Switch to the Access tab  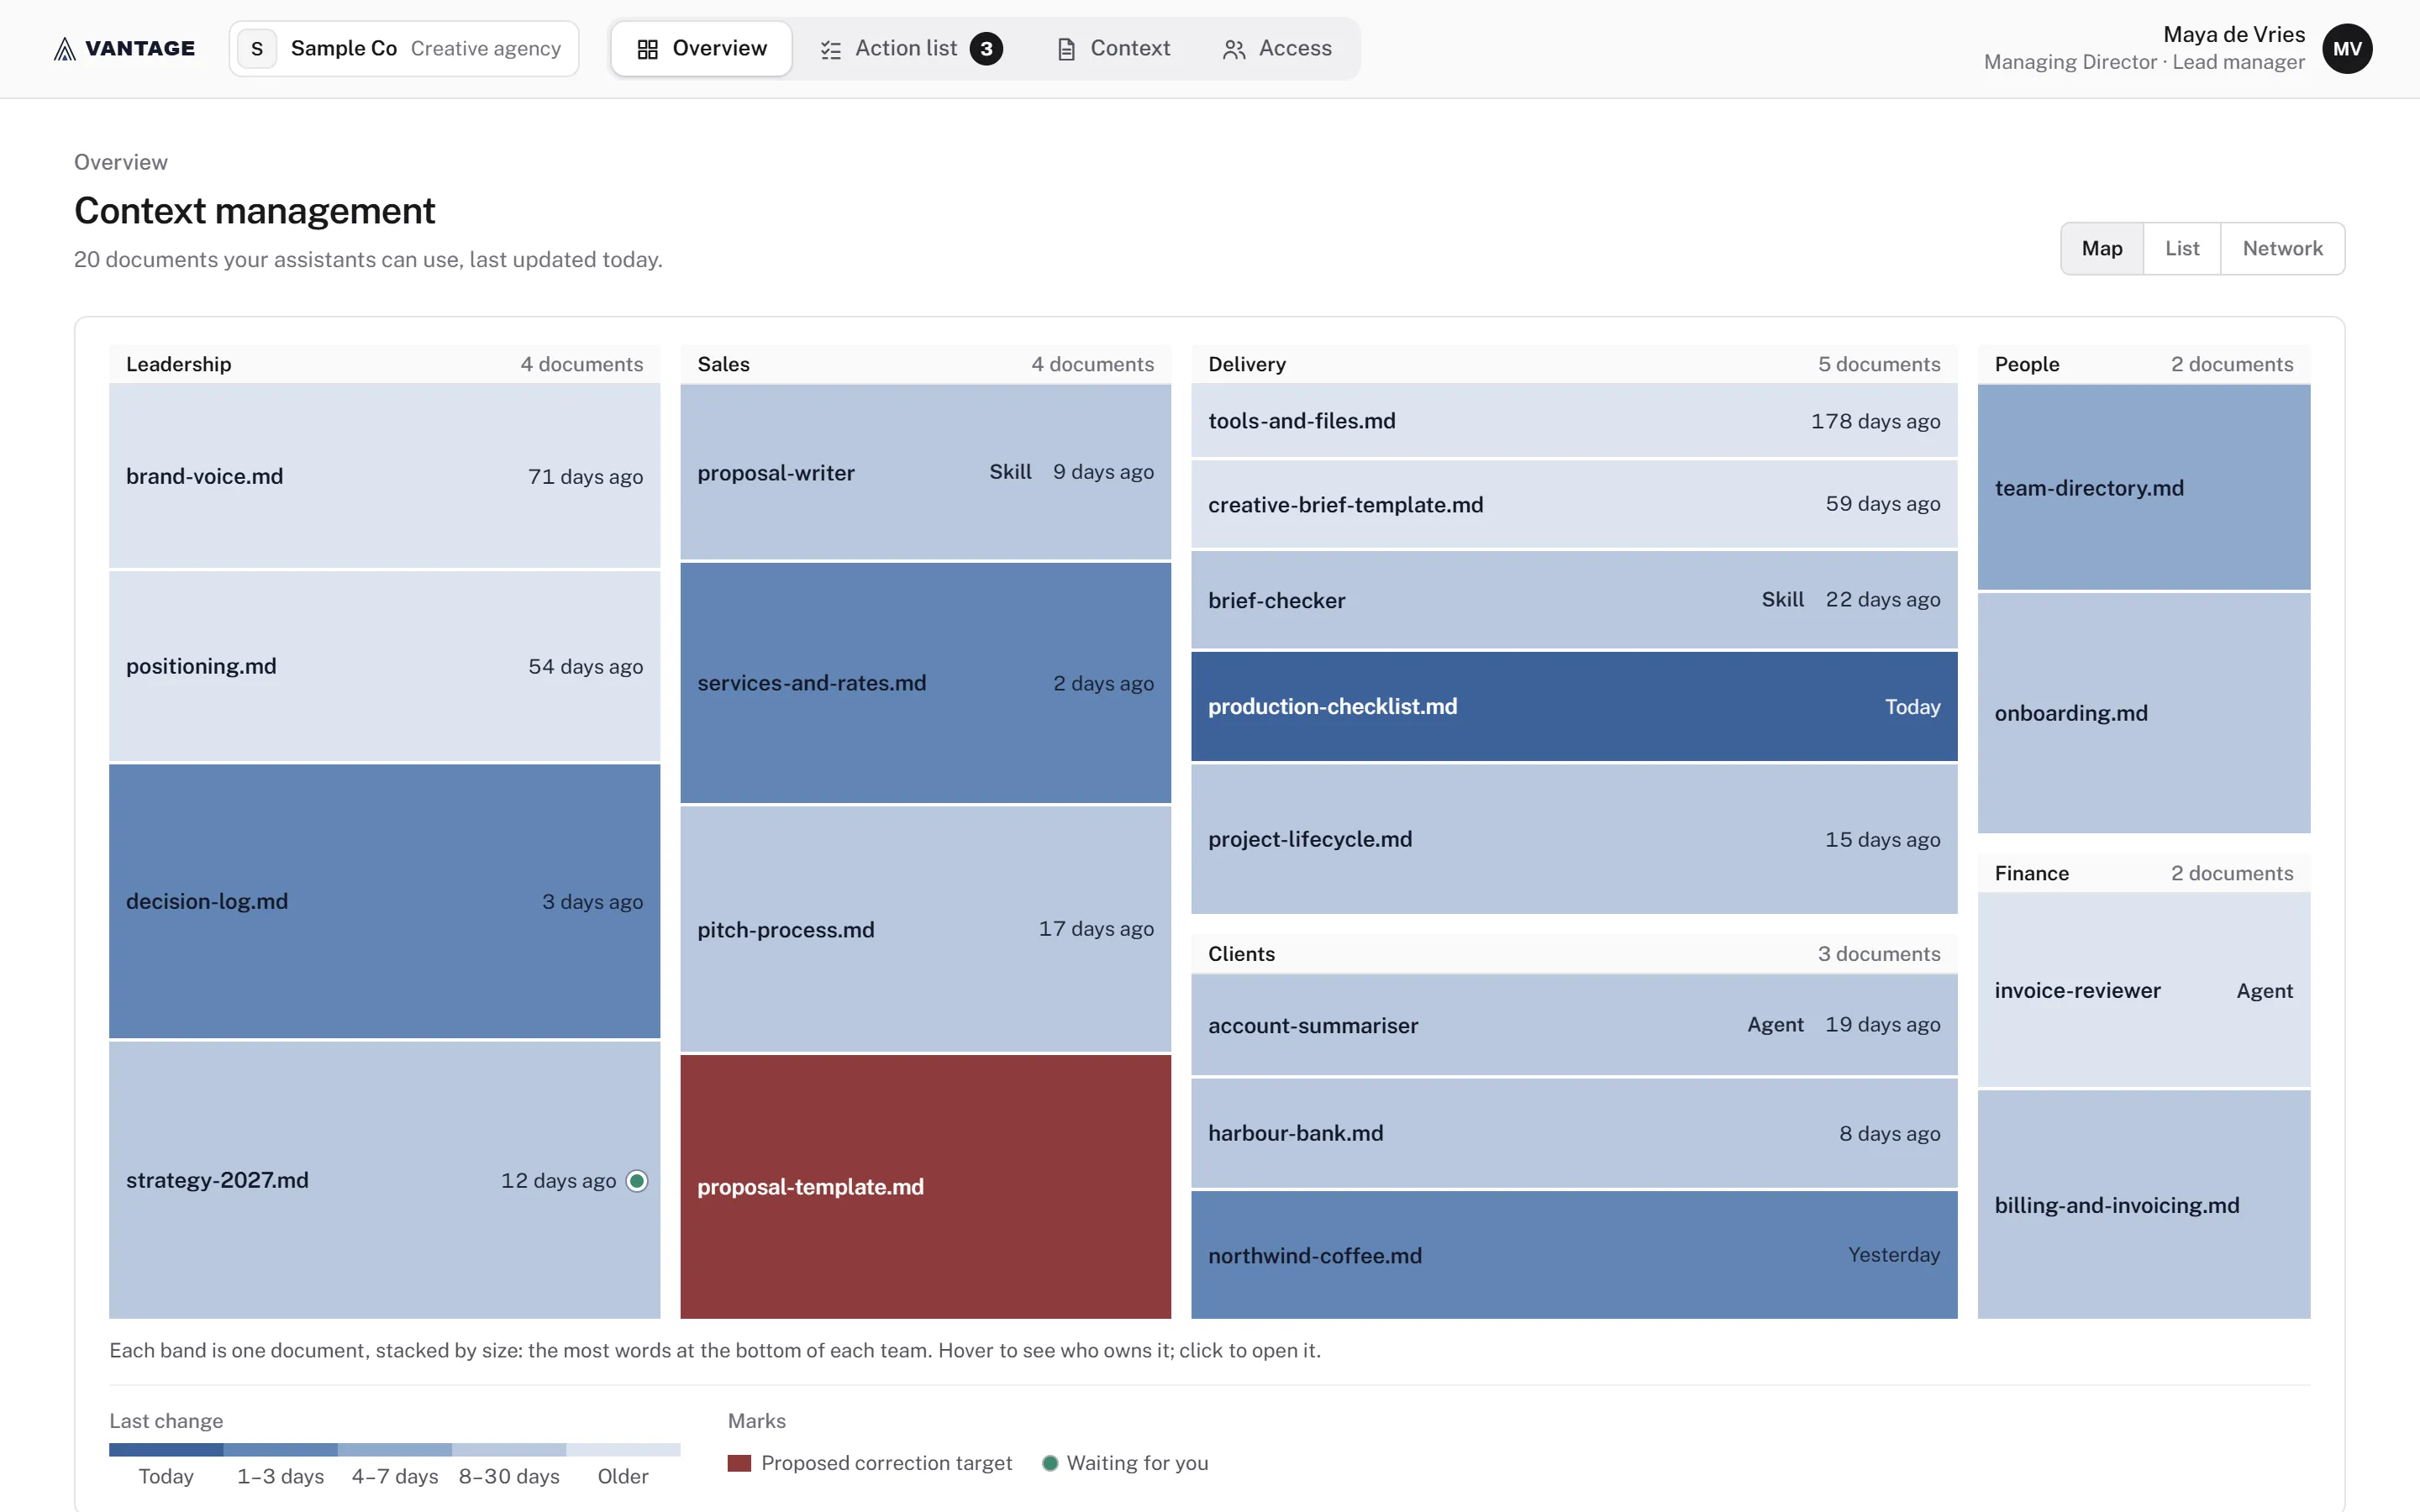(1277, 49)
